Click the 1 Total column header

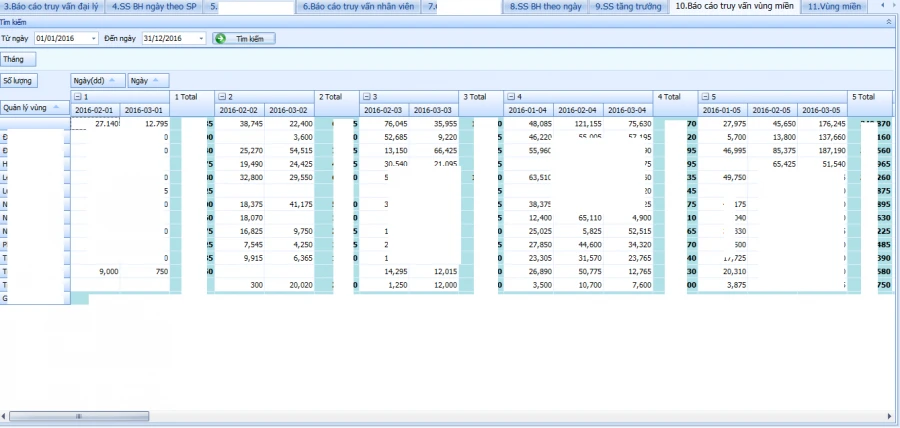(x=192, y=103)
